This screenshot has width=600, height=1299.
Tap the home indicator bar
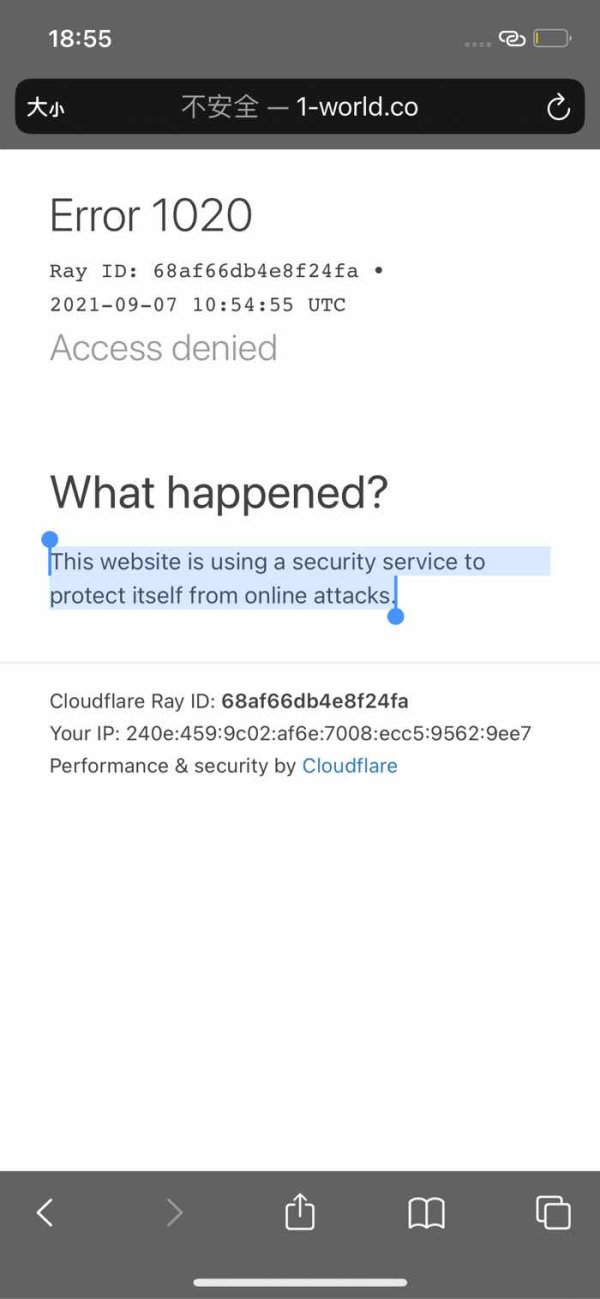pos(300,1283)
